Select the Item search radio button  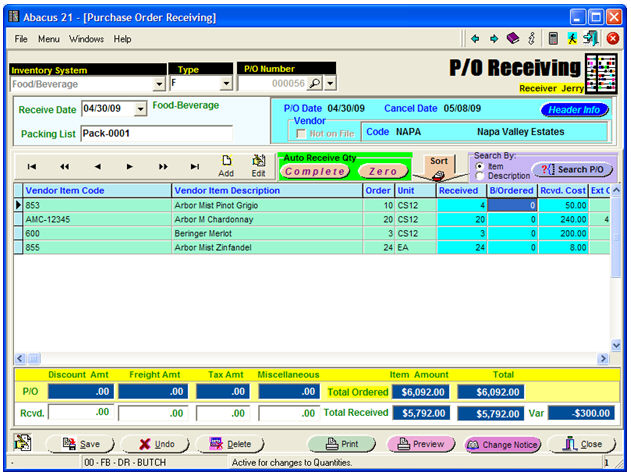coord(479,166)
